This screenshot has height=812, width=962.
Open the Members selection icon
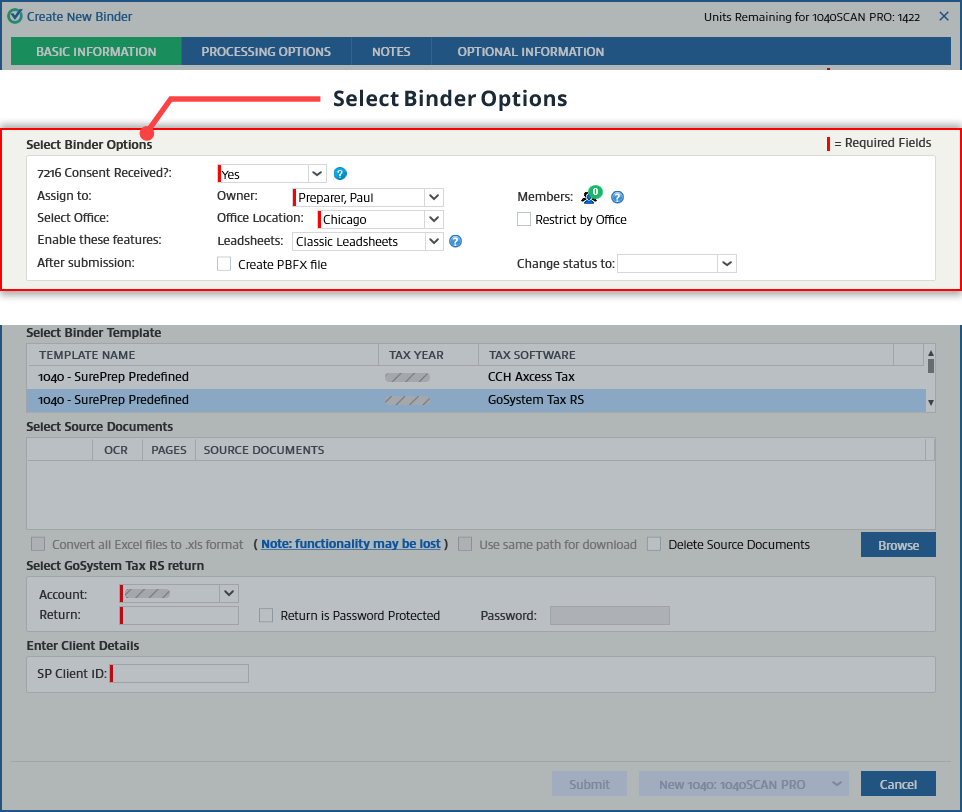(x=588, y=197)
